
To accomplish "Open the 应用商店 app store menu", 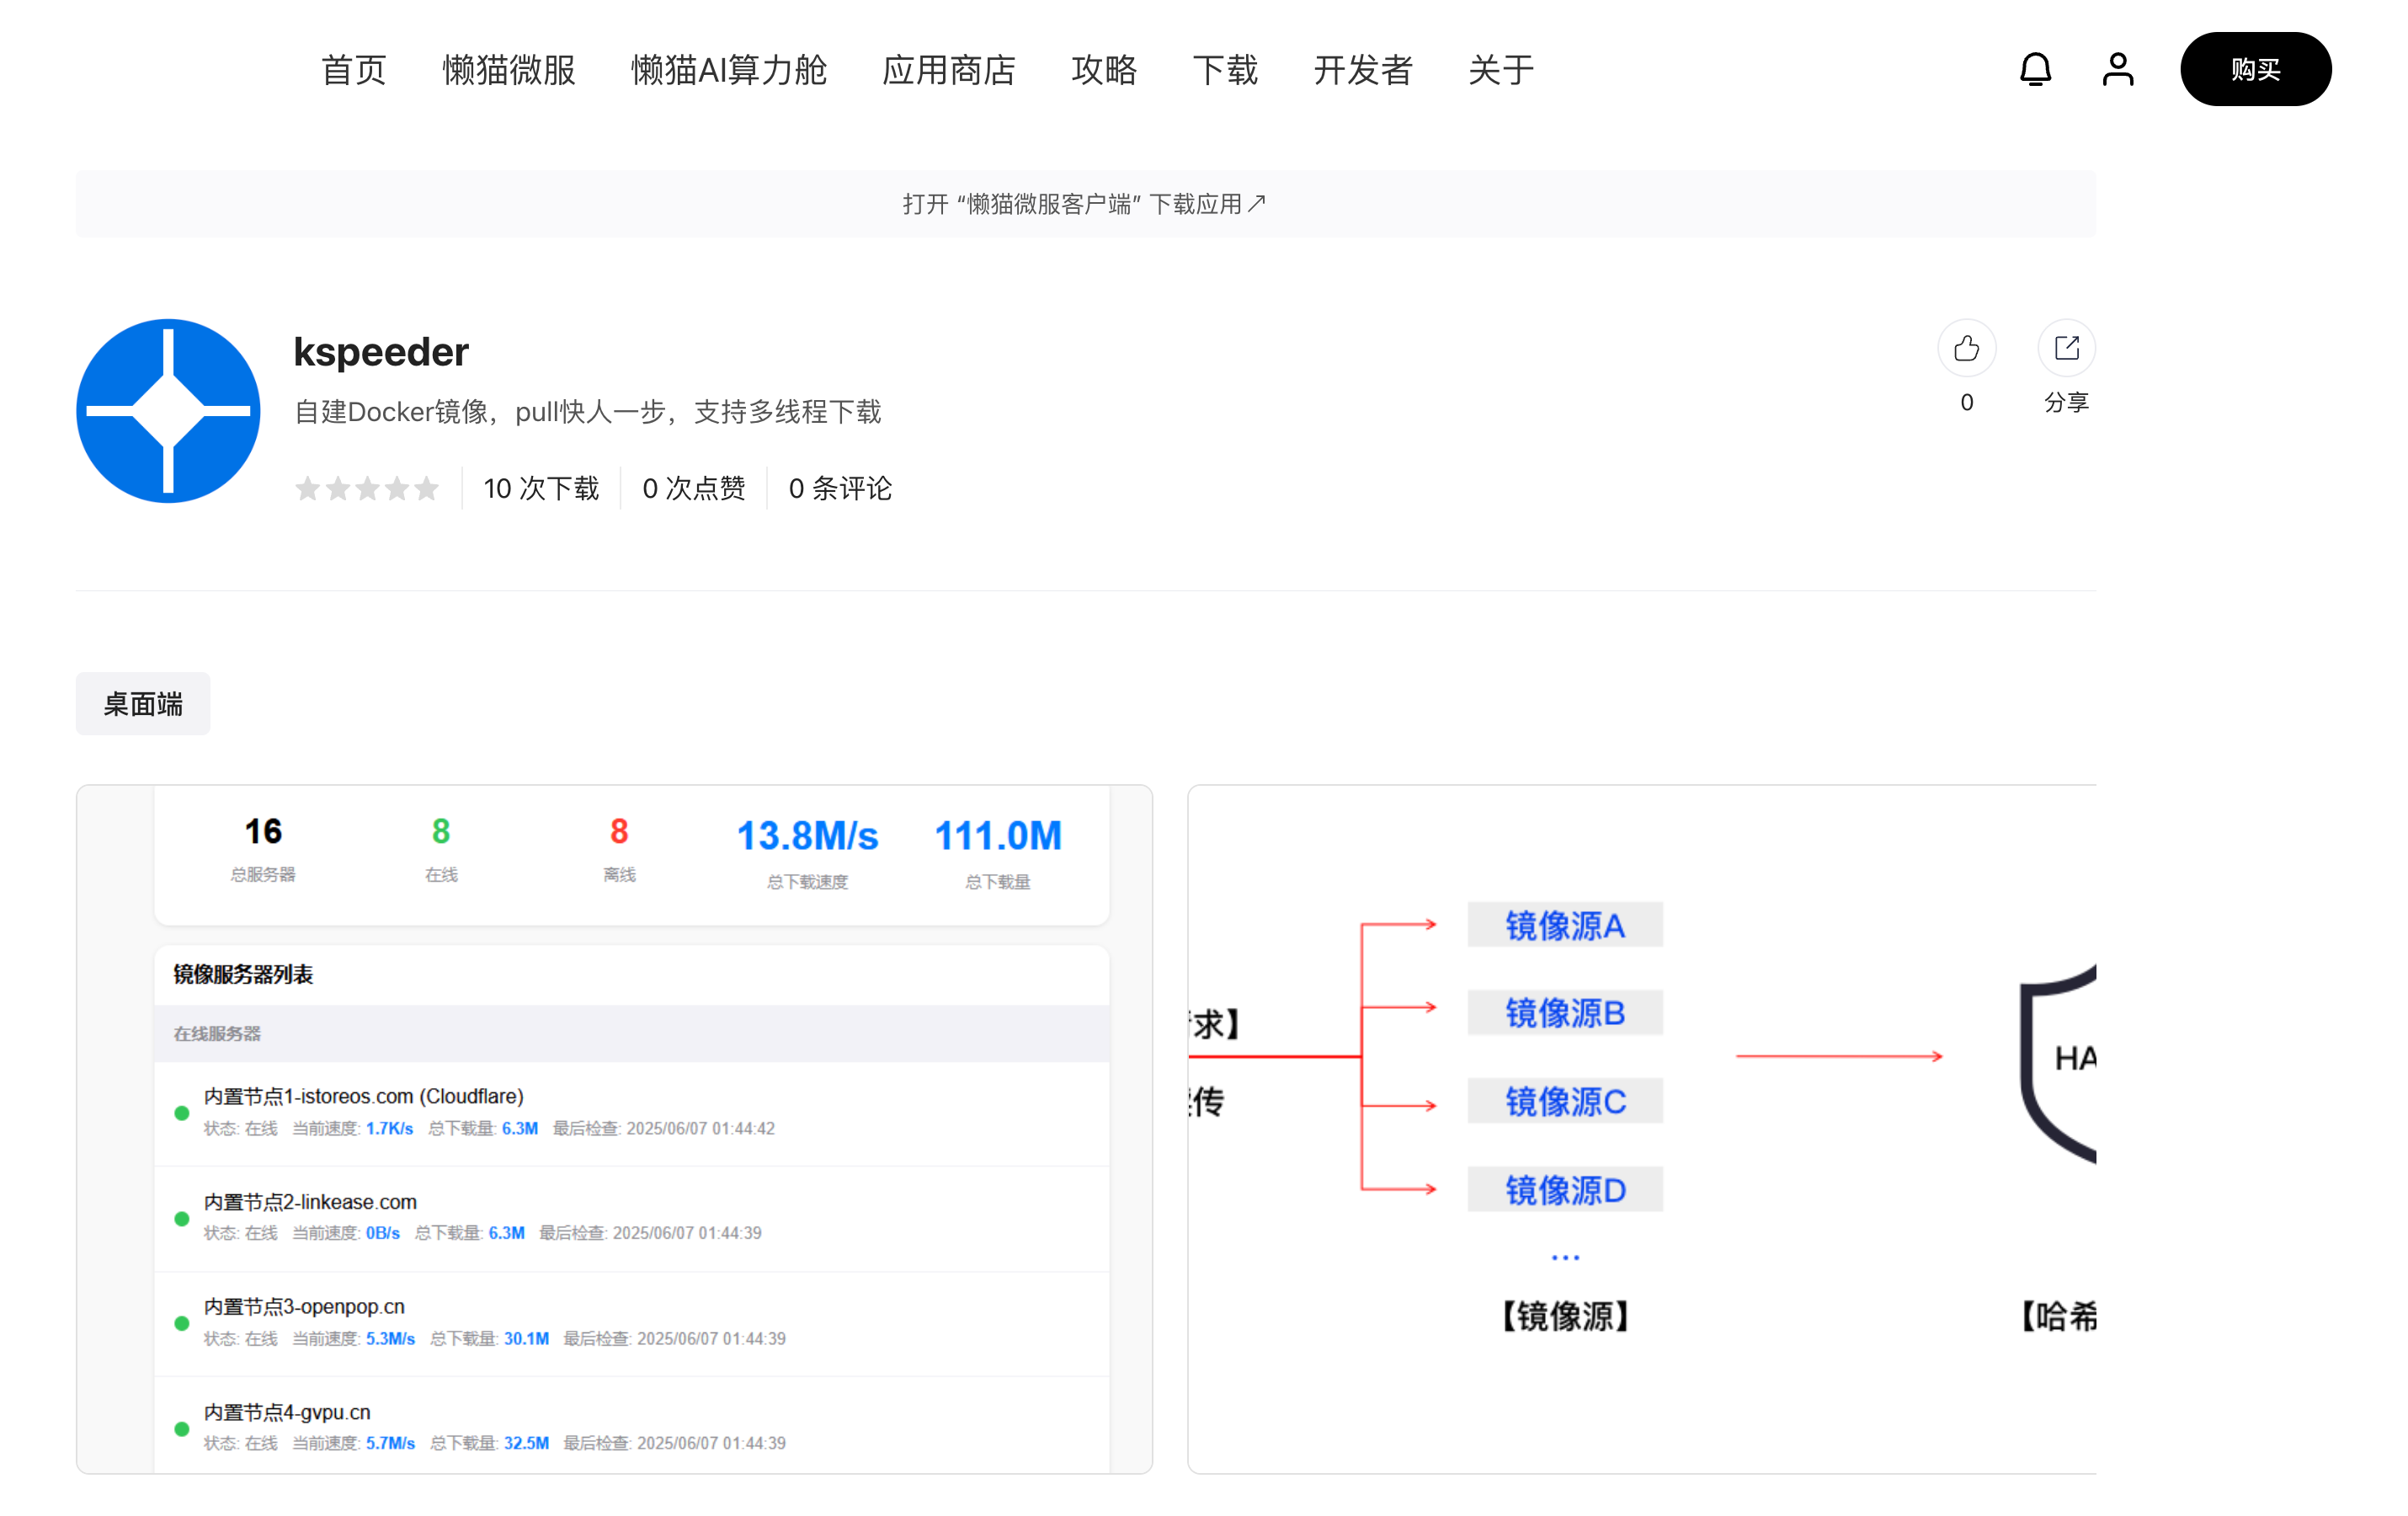I will pyautogui.click(x=948, y=70).
